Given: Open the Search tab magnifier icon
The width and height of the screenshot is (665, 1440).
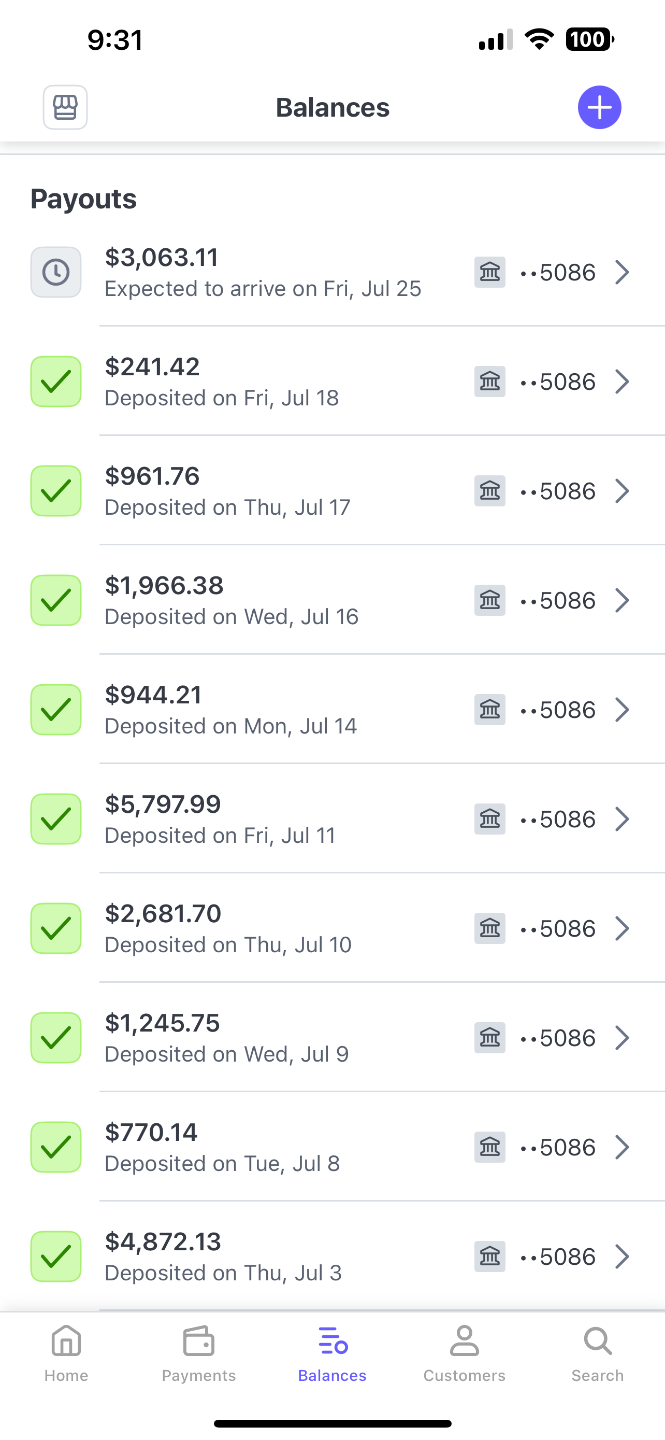Looking at the screenshot, I should pos(597,1341).
